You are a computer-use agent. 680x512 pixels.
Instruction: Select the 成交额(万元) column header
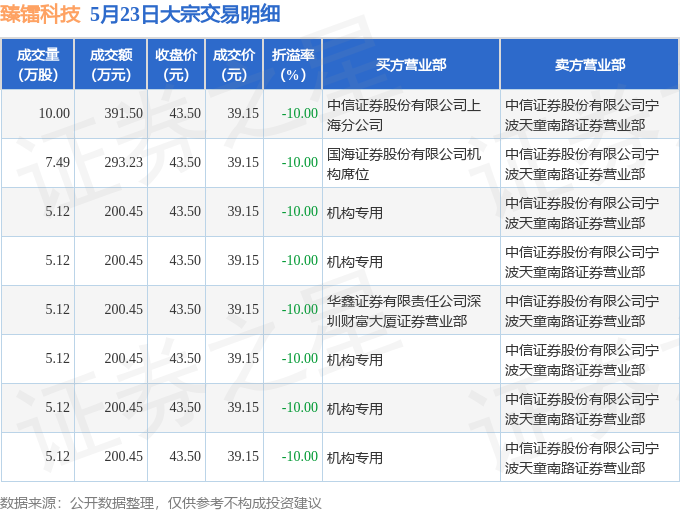pyautogui.click(x=111, y=65)
